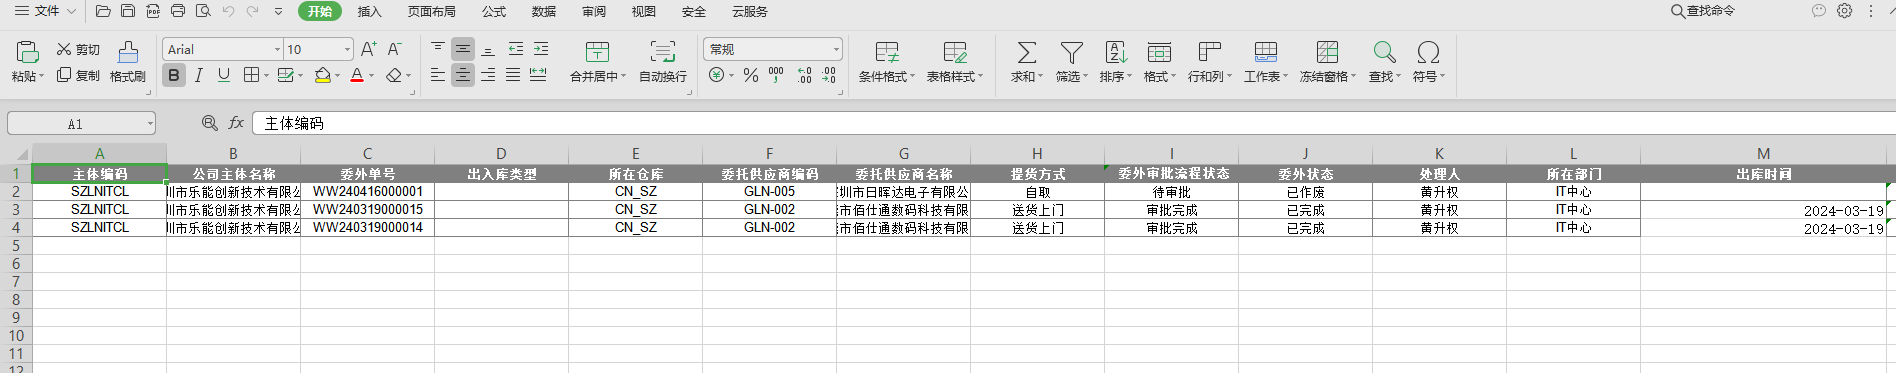Apply top vertical alignment
The width and height of the screenshot is (1896, 373).
[438, 48]
